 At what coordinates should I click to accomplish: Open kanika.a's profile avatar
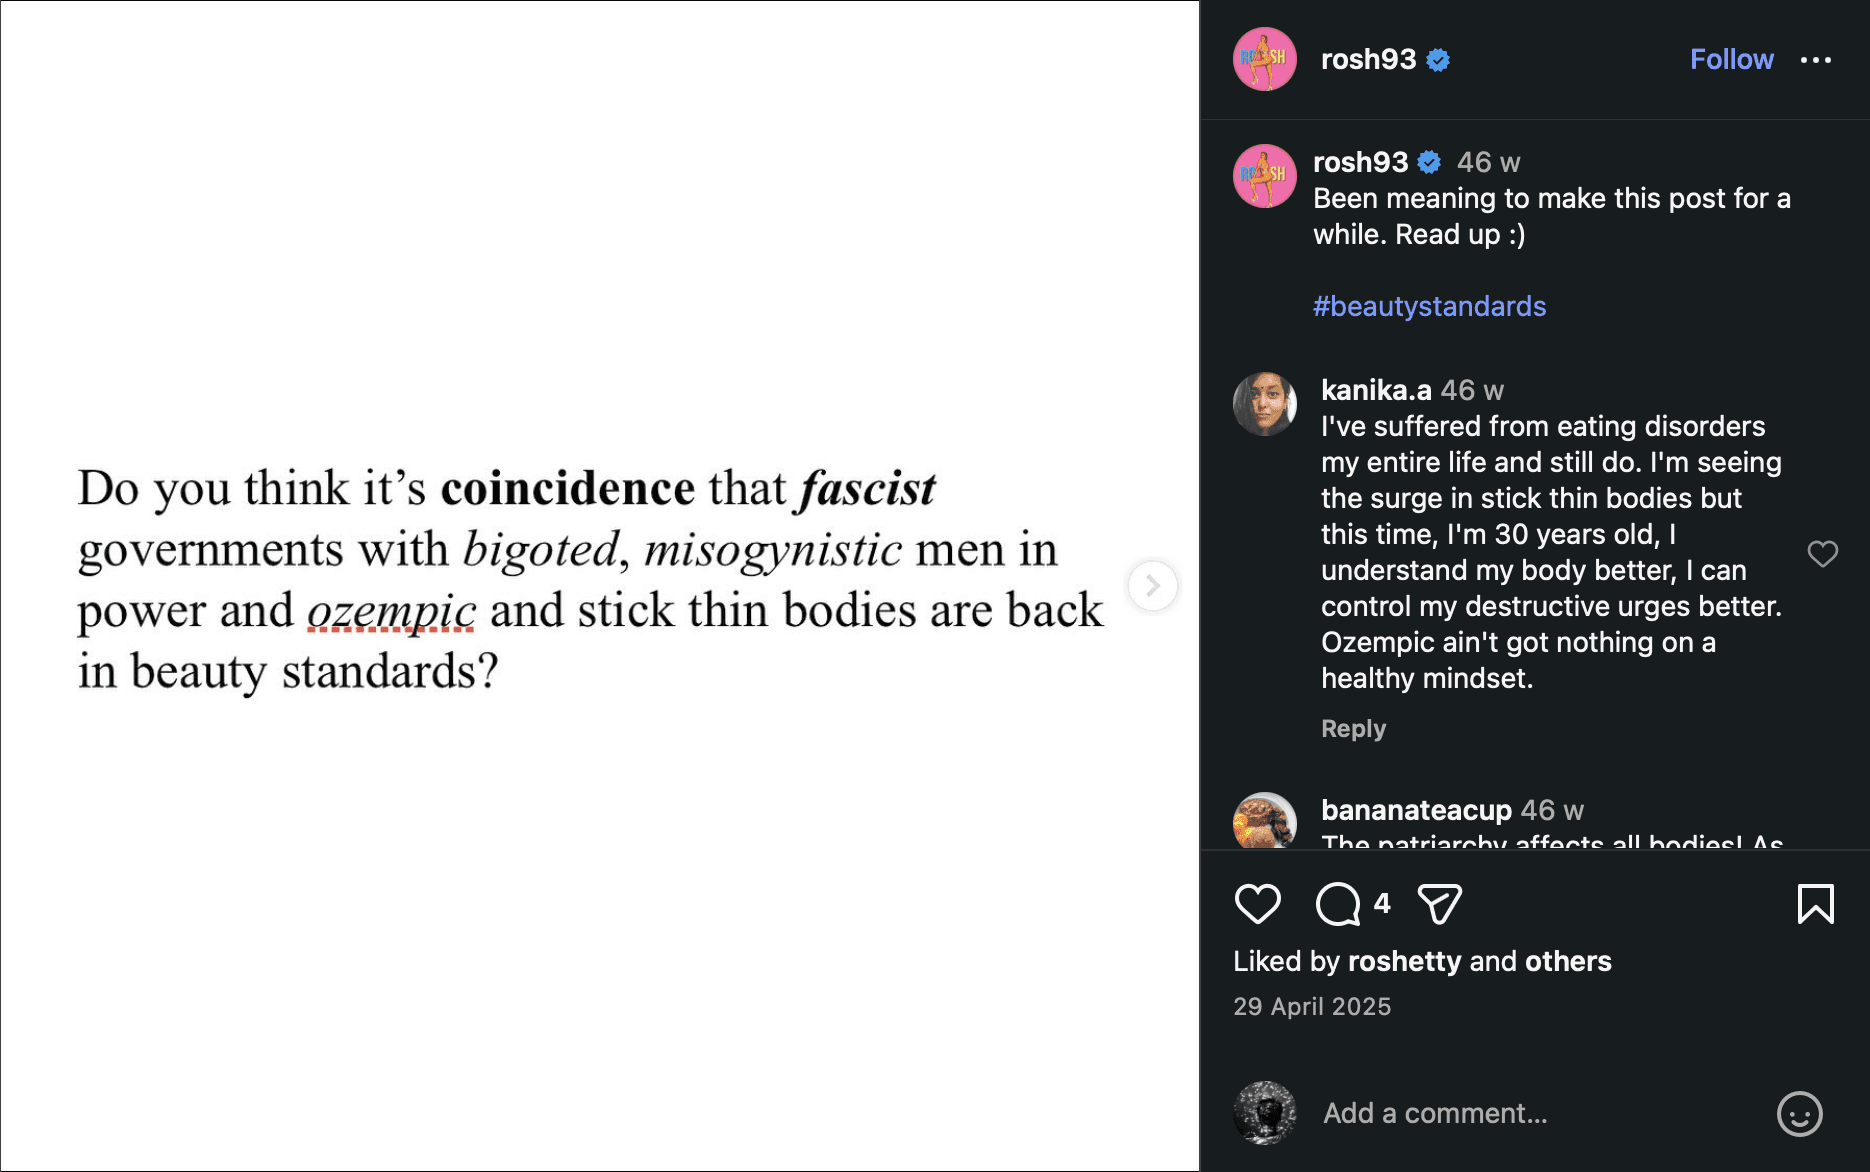click(1264, 404)
